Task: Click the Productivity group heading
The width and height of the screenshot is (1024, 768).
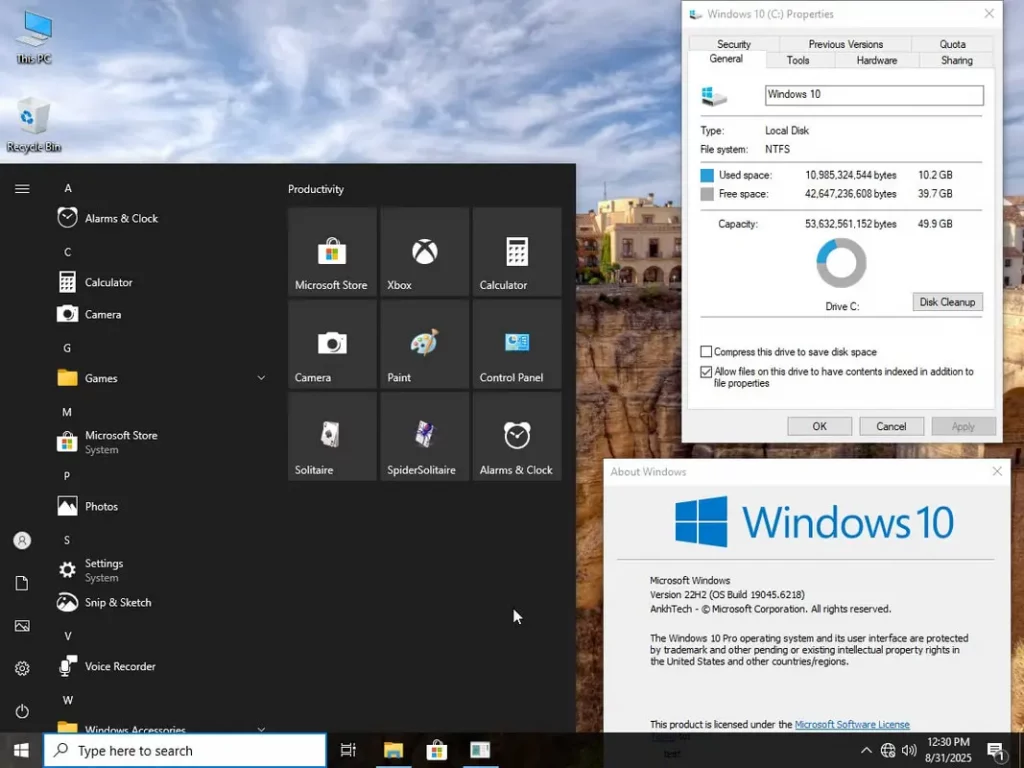Action: 315,189
